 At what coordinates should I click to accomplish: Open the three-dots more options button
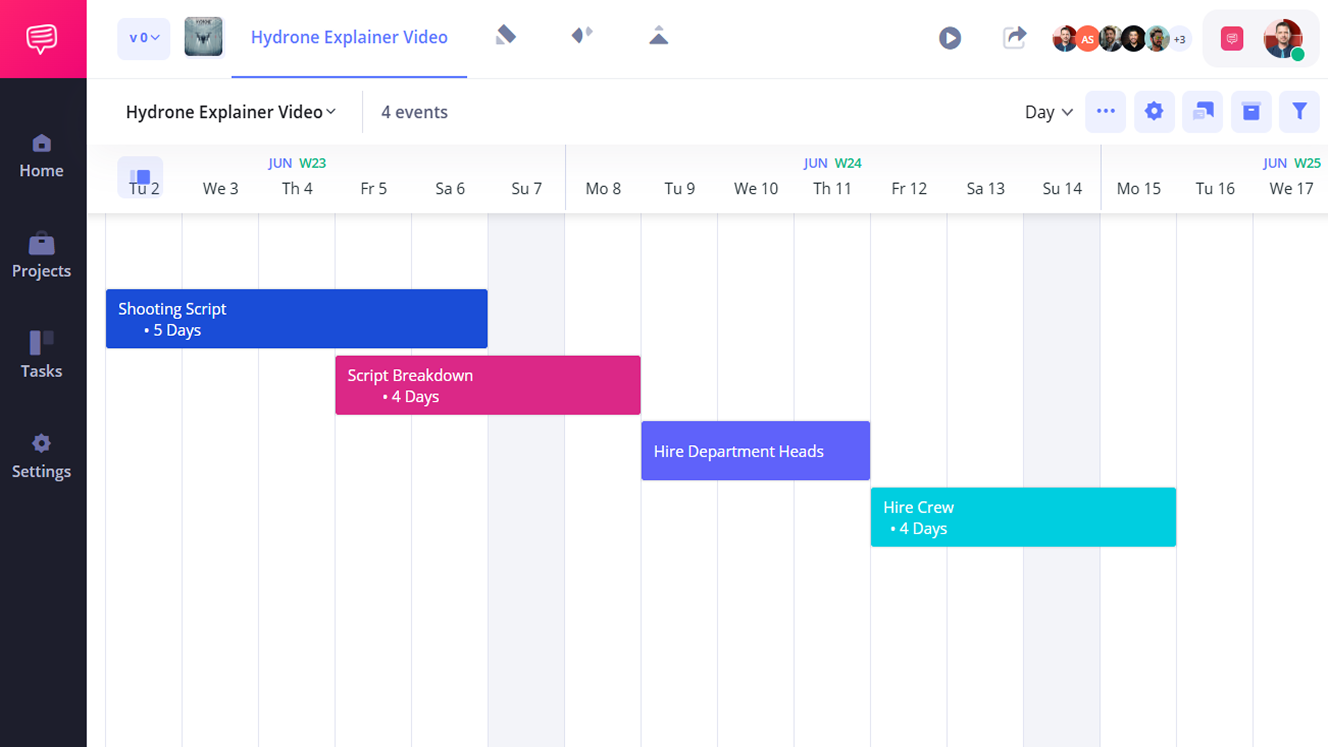click(x=1106, y=112)
